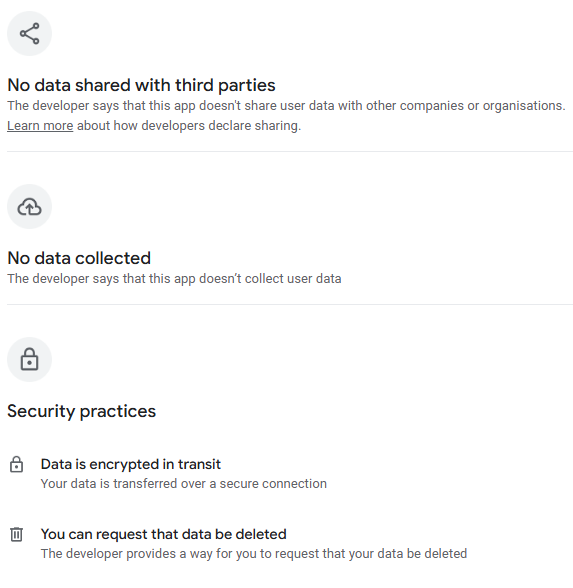Click the secure connection description text
Viewport: 573px width, 588px height.
[x=184, y=484]
